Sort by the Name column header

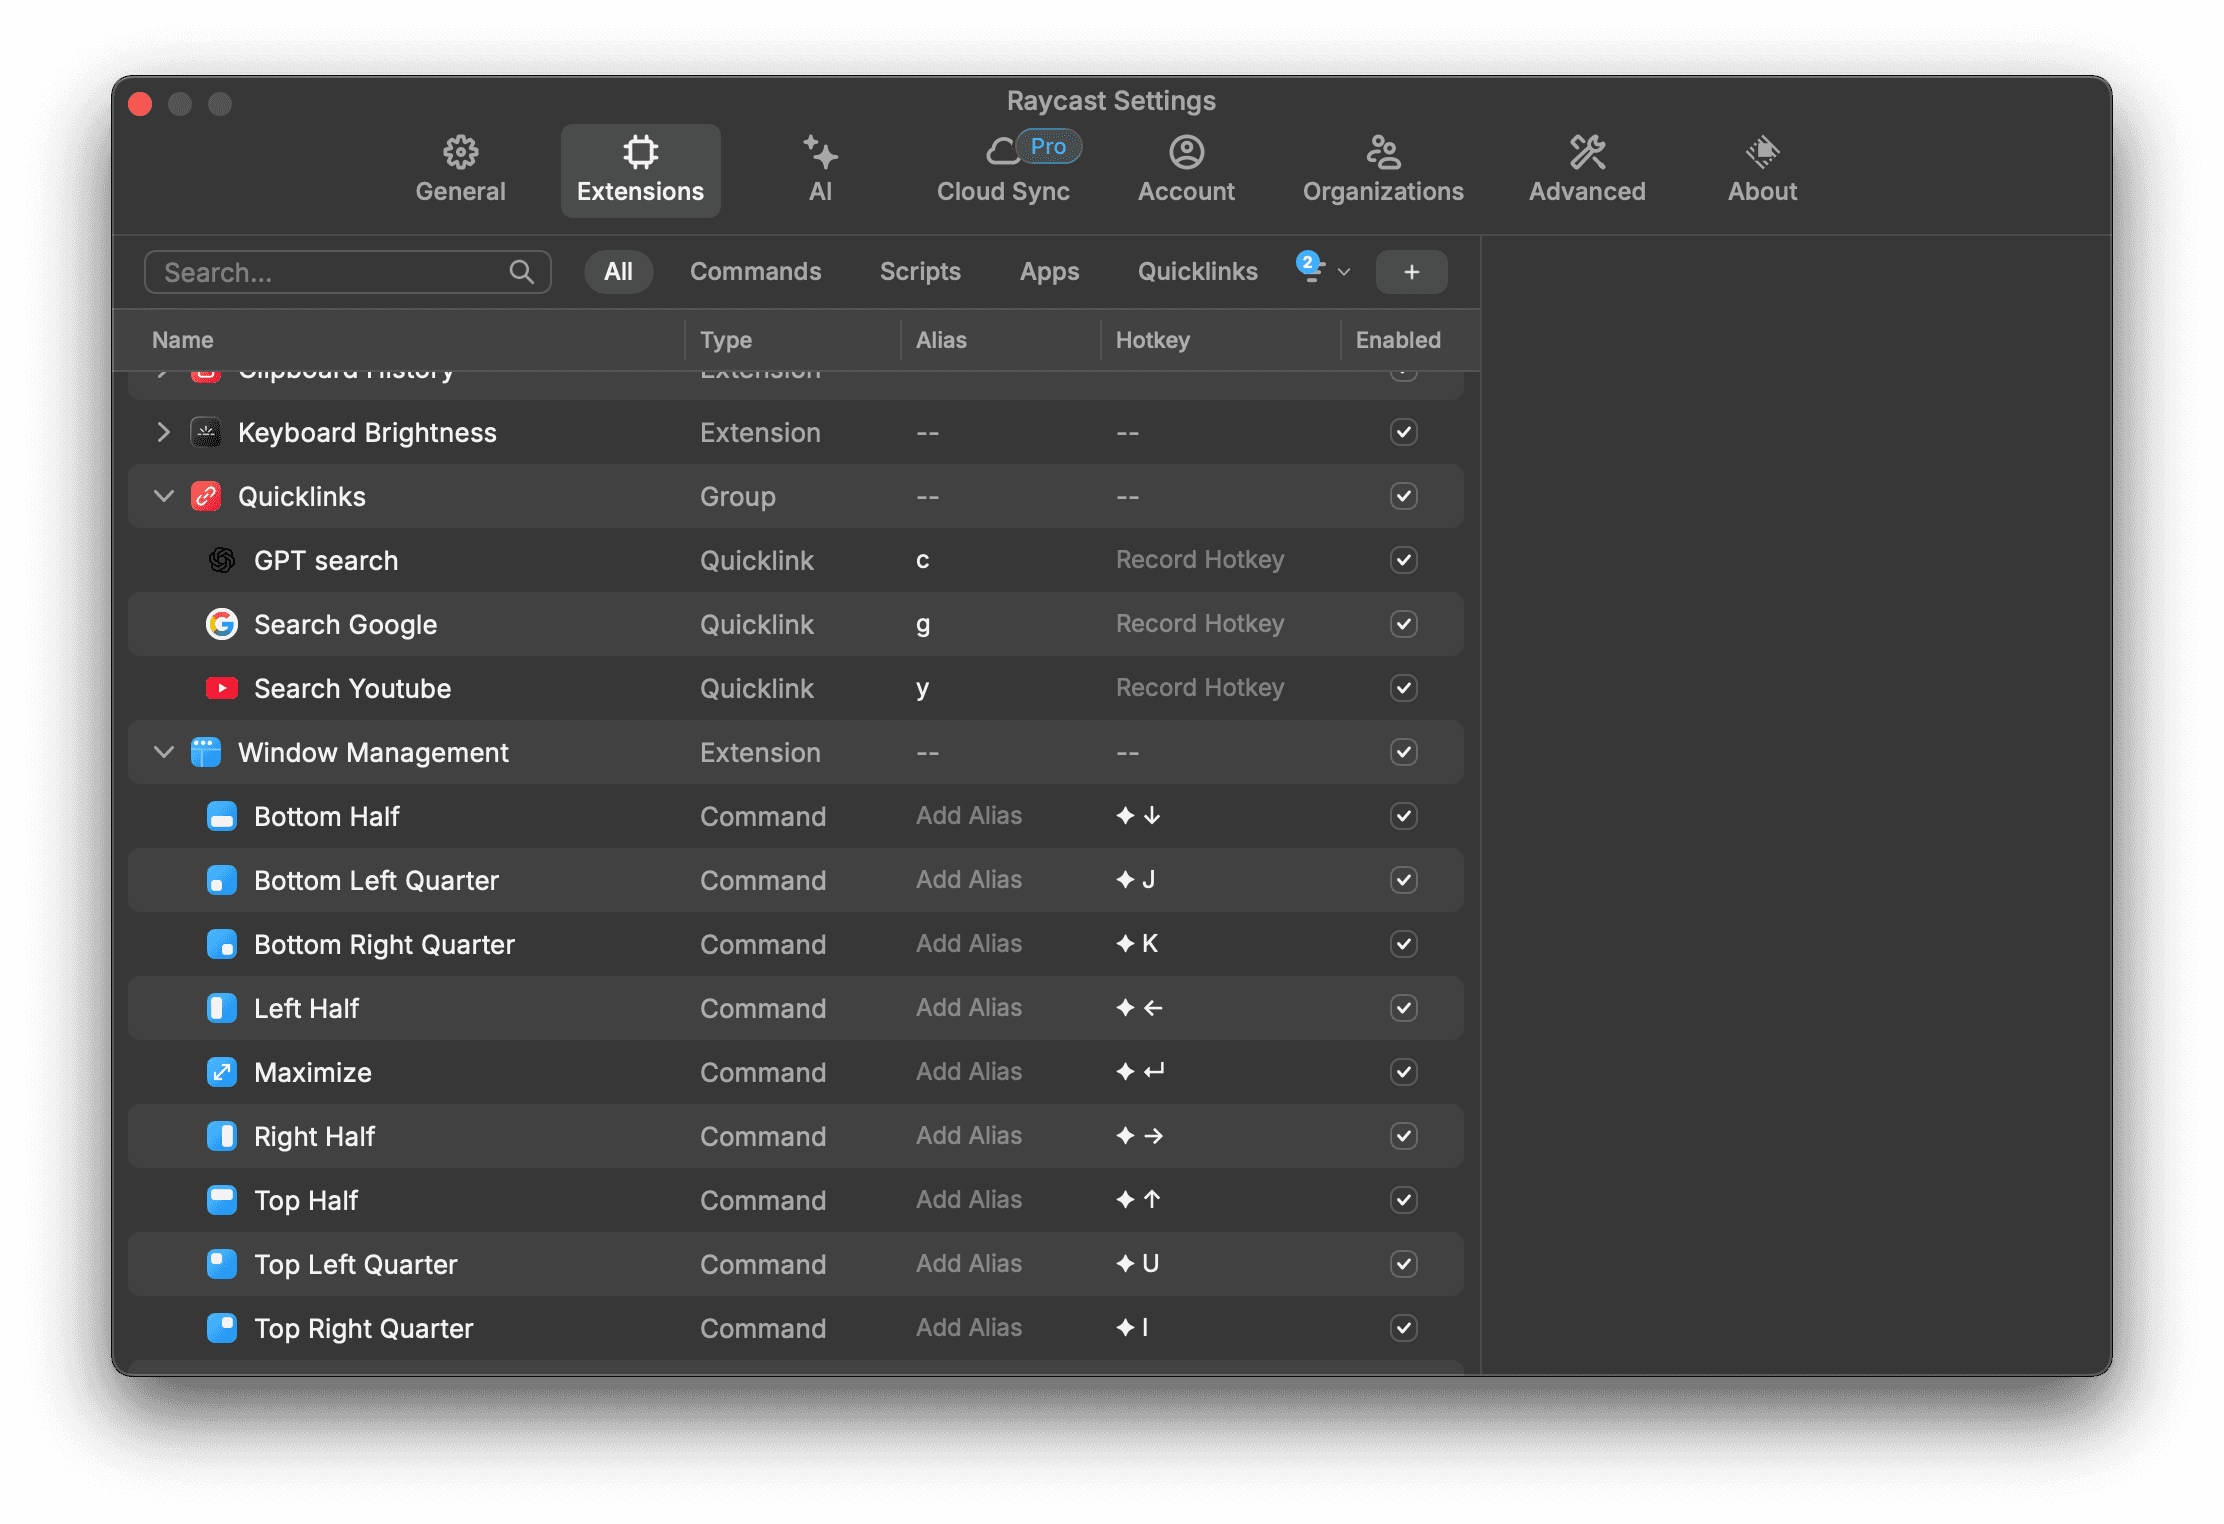point(182,340)
